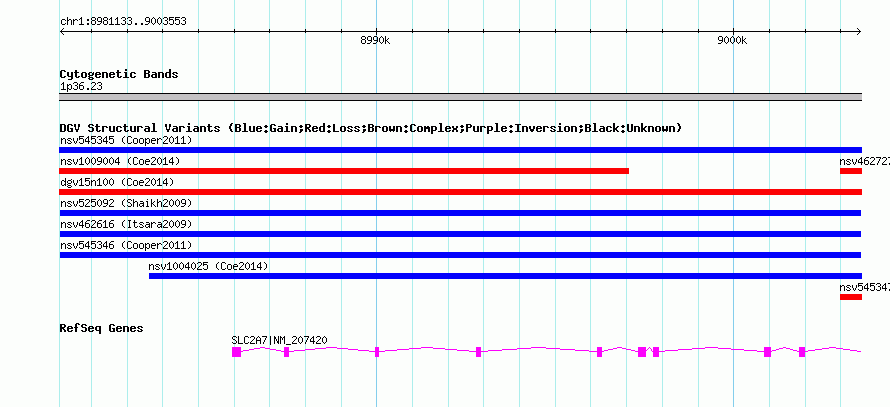
Task: Select the blue nsv525092 gain bar
Action: coord(460,213)
